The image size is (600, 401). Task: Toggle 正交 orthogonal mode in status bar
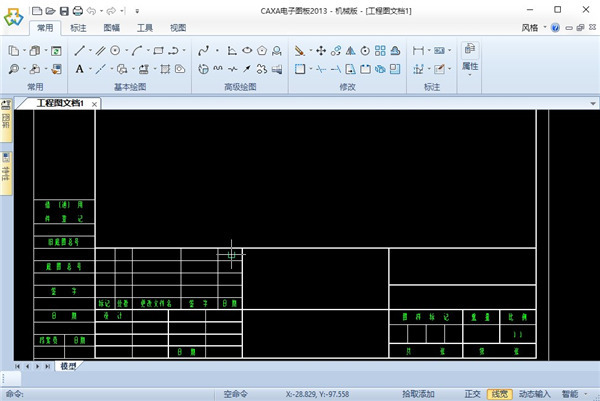(473, 394)
